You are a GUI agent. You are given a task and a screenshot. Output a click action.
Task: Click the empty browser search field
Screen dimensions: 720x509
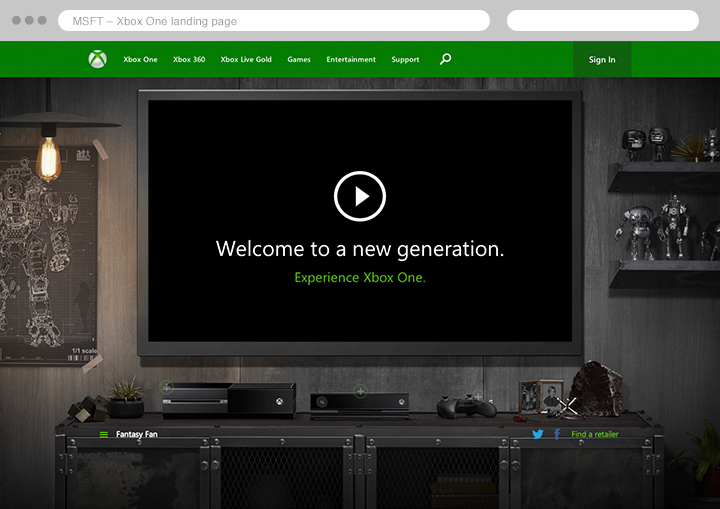pyautogui.click(x=603, y=21)
